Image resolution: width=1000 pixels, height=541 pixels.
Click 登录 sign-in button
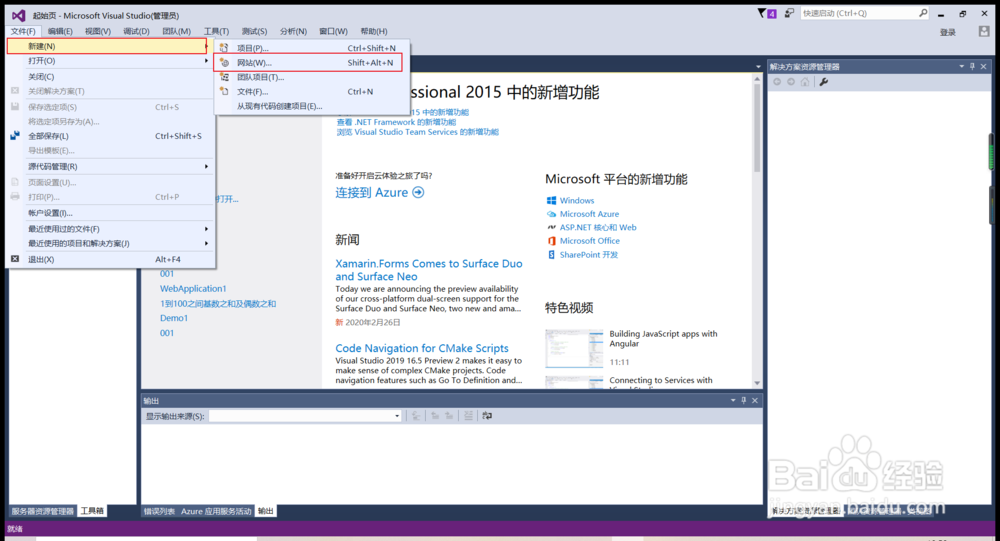coord(948,32)
